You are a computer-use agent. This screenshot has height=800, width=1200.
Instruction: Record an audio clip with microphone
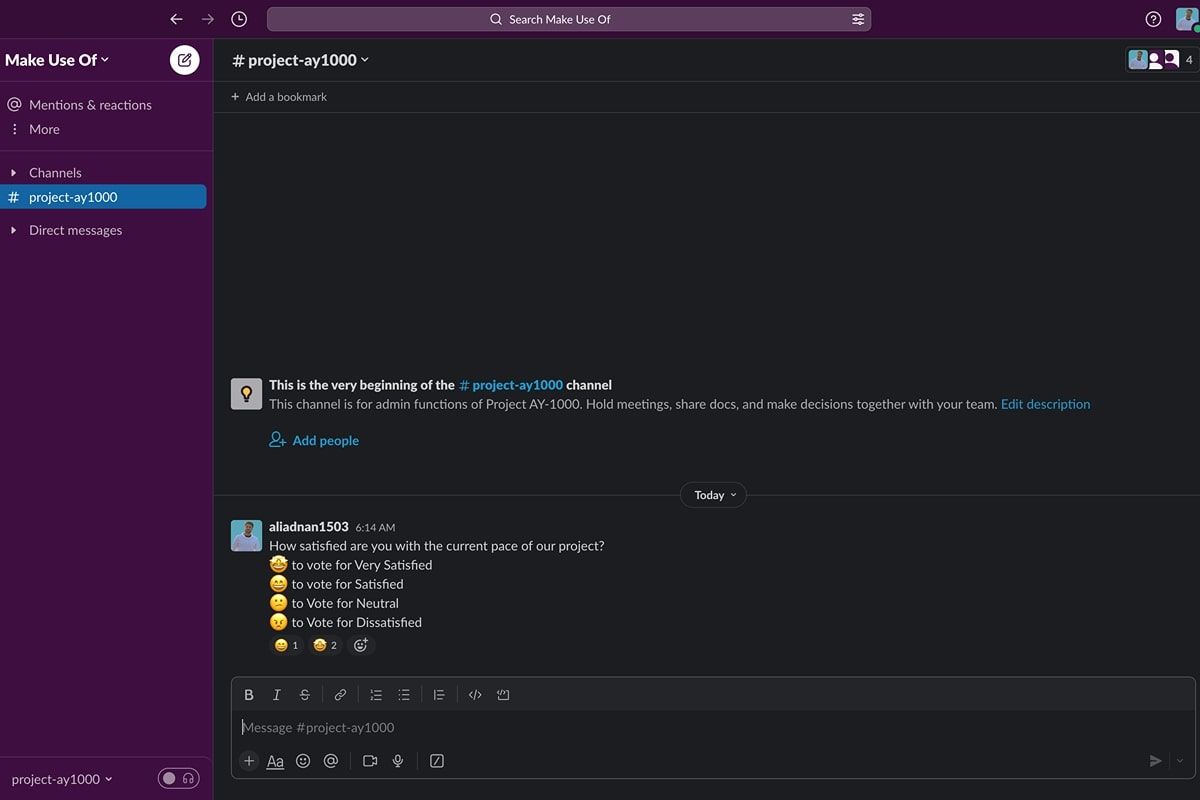[398, 761]
